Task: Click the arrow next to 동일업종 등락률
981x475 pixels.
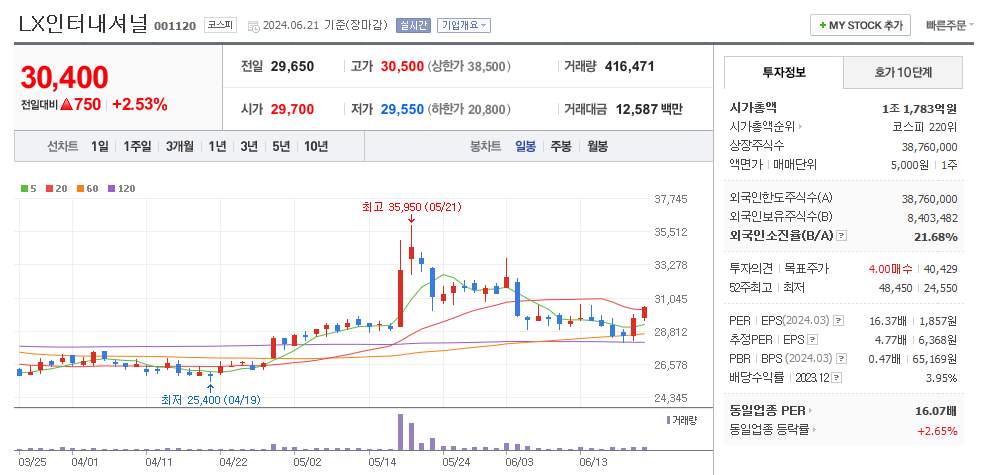Action: 816,430
